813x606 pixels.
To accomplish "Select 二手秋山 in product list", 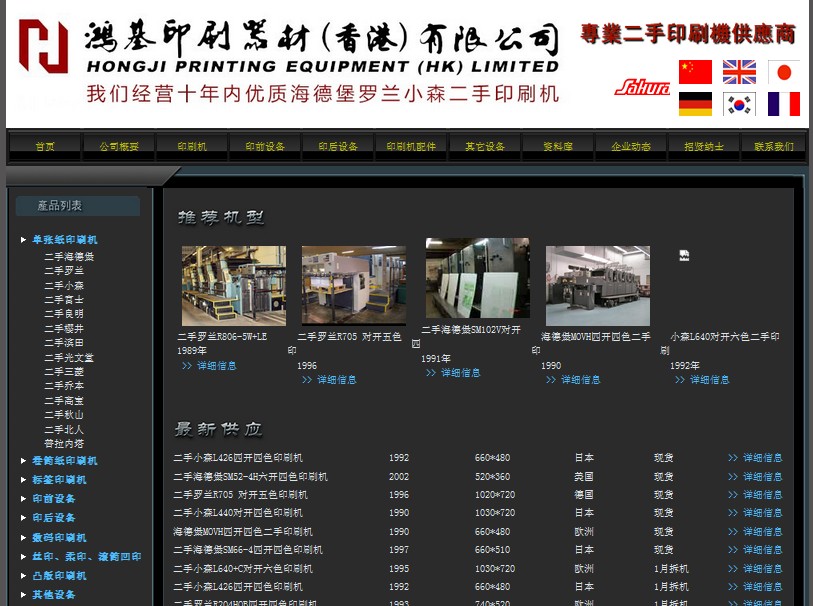I will point(64,415).
